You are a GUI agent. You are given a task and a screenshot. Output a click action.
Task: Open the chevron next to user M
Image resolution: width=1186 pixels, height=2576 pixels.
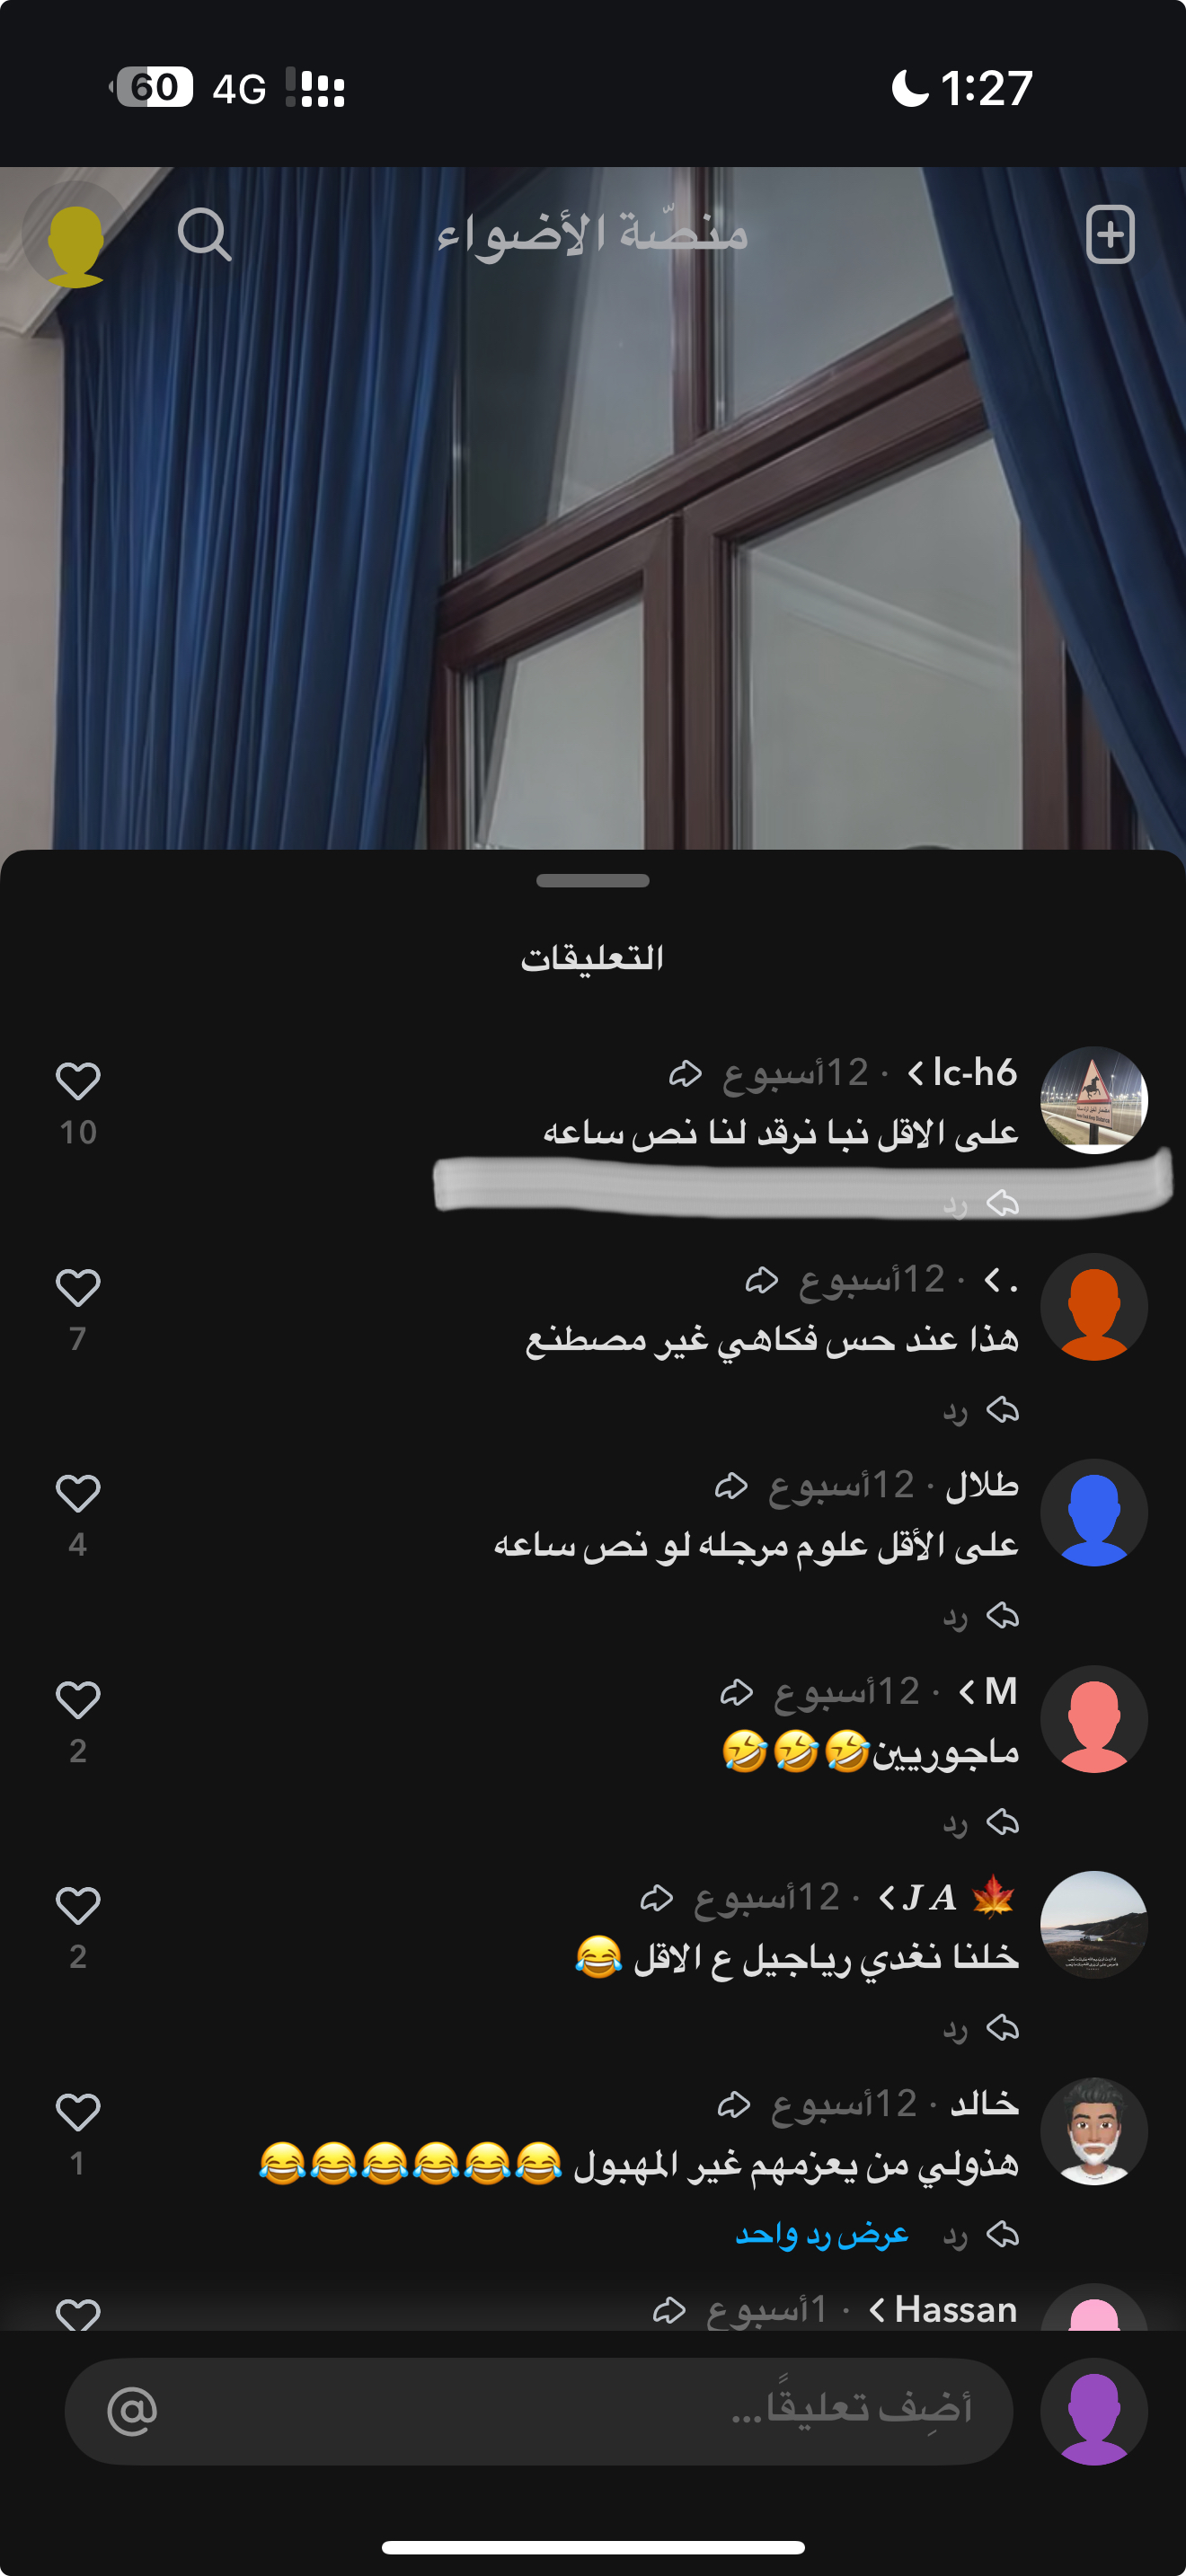click(966, 1692)
